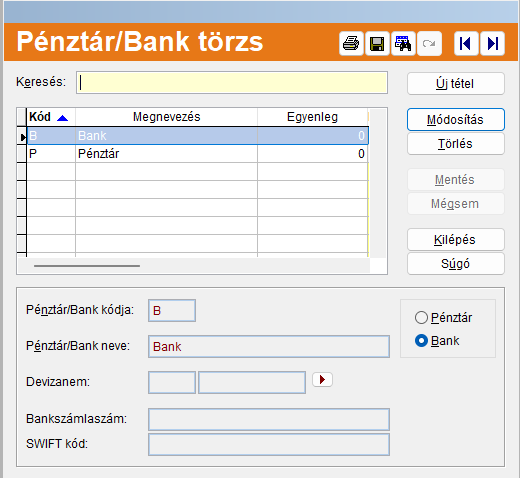The image size is (520, 478).
Task: Click the grayed redo arrow icon
Action: tap(429, 43)
